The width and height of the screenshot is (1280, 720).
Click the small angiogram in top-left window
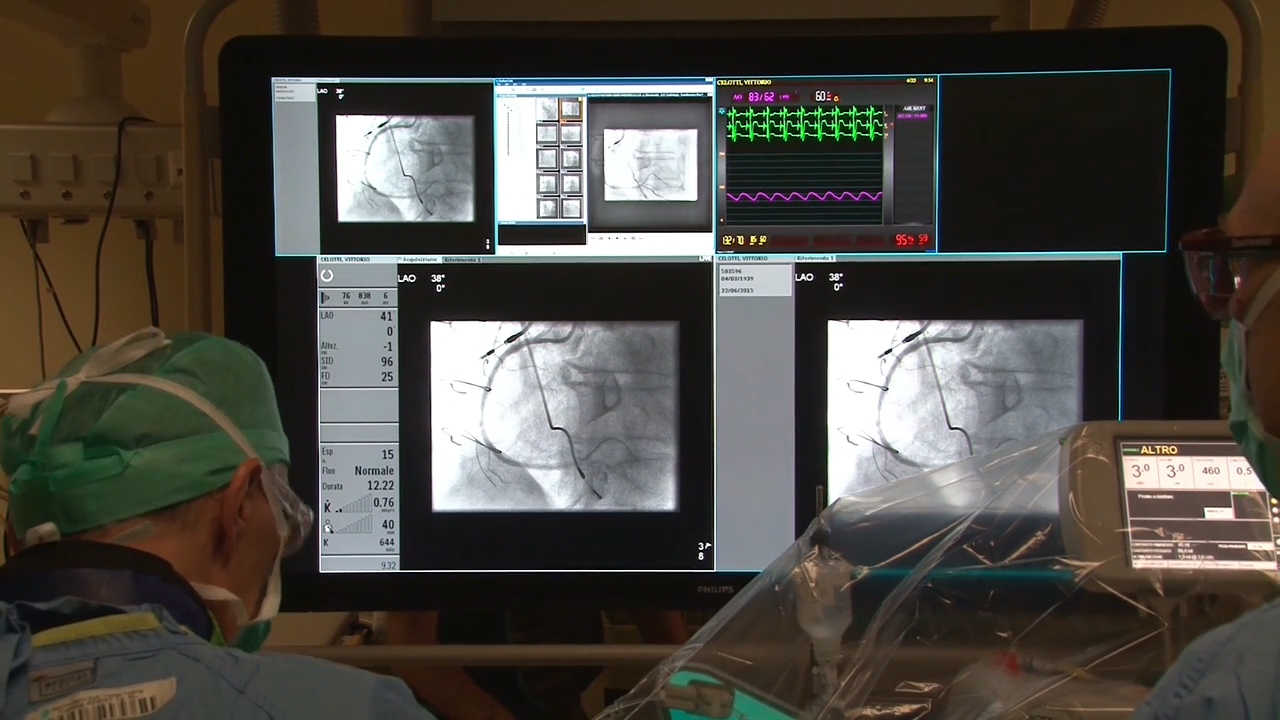pyautogui.click(x=405, y=168)
